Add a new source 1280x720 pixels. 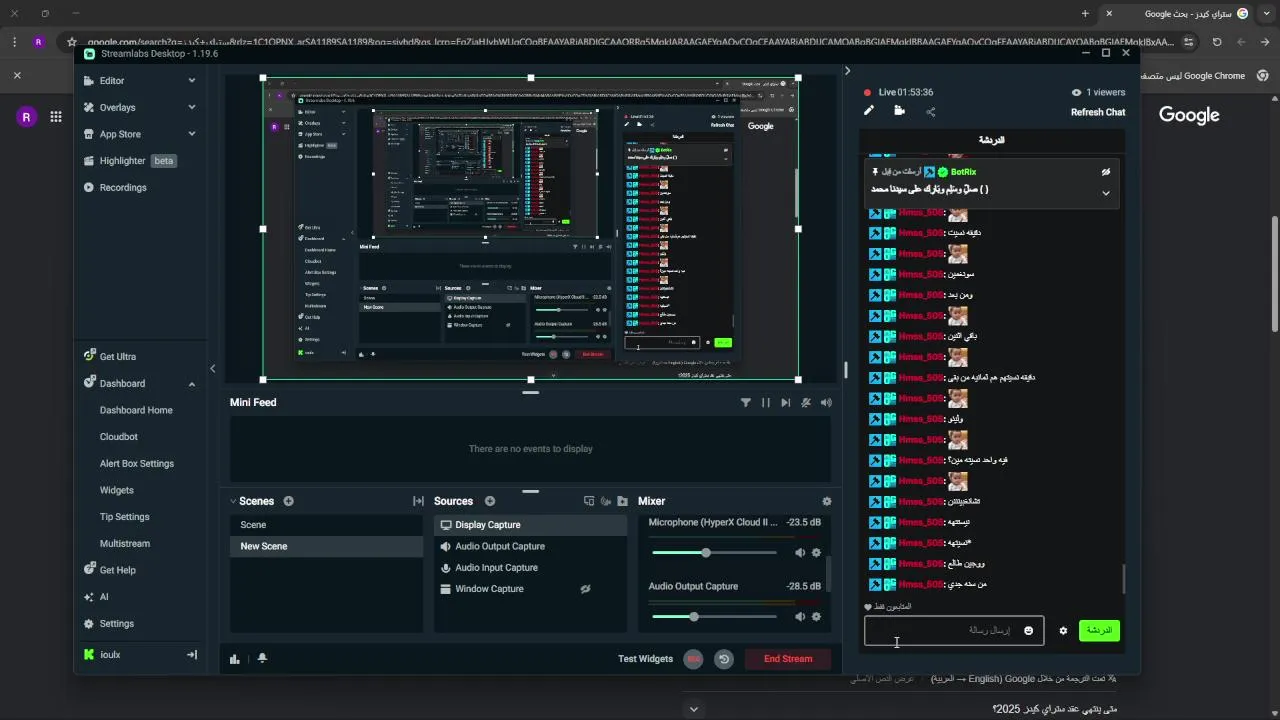coord(490,501)
